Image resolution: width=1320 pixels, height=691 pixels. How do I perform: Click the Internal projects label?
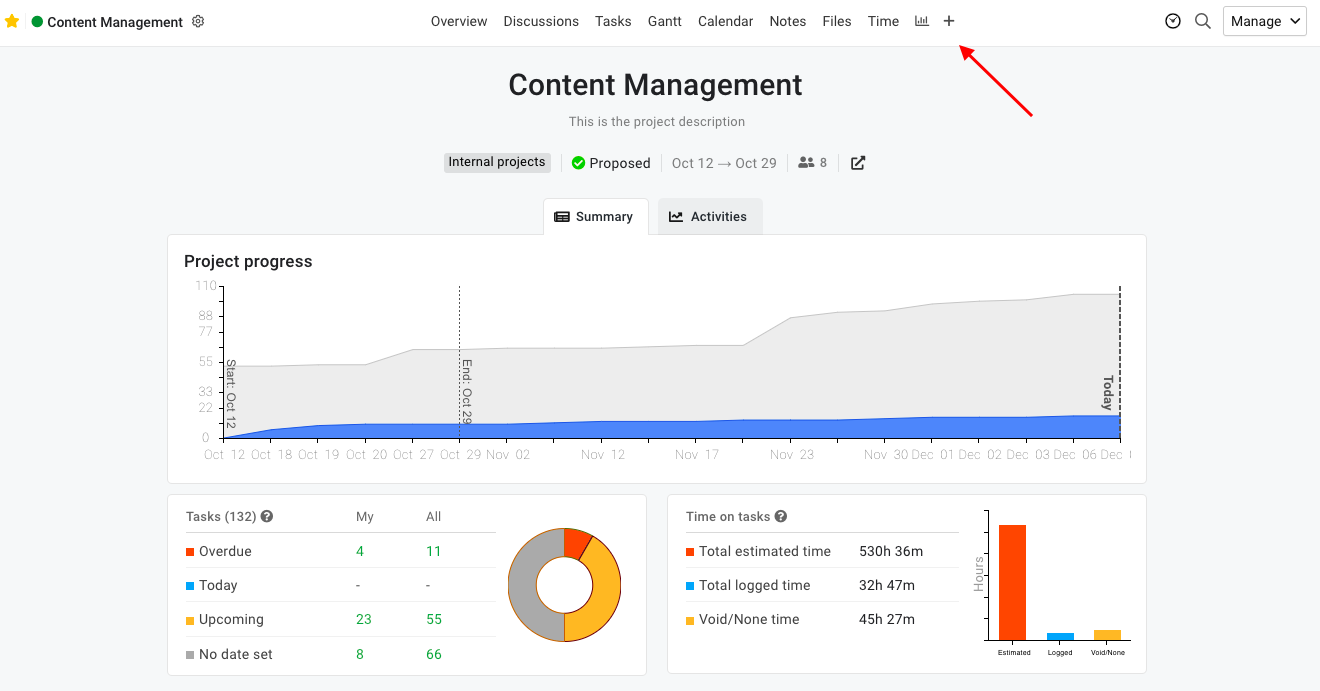[x=497, y=162]
